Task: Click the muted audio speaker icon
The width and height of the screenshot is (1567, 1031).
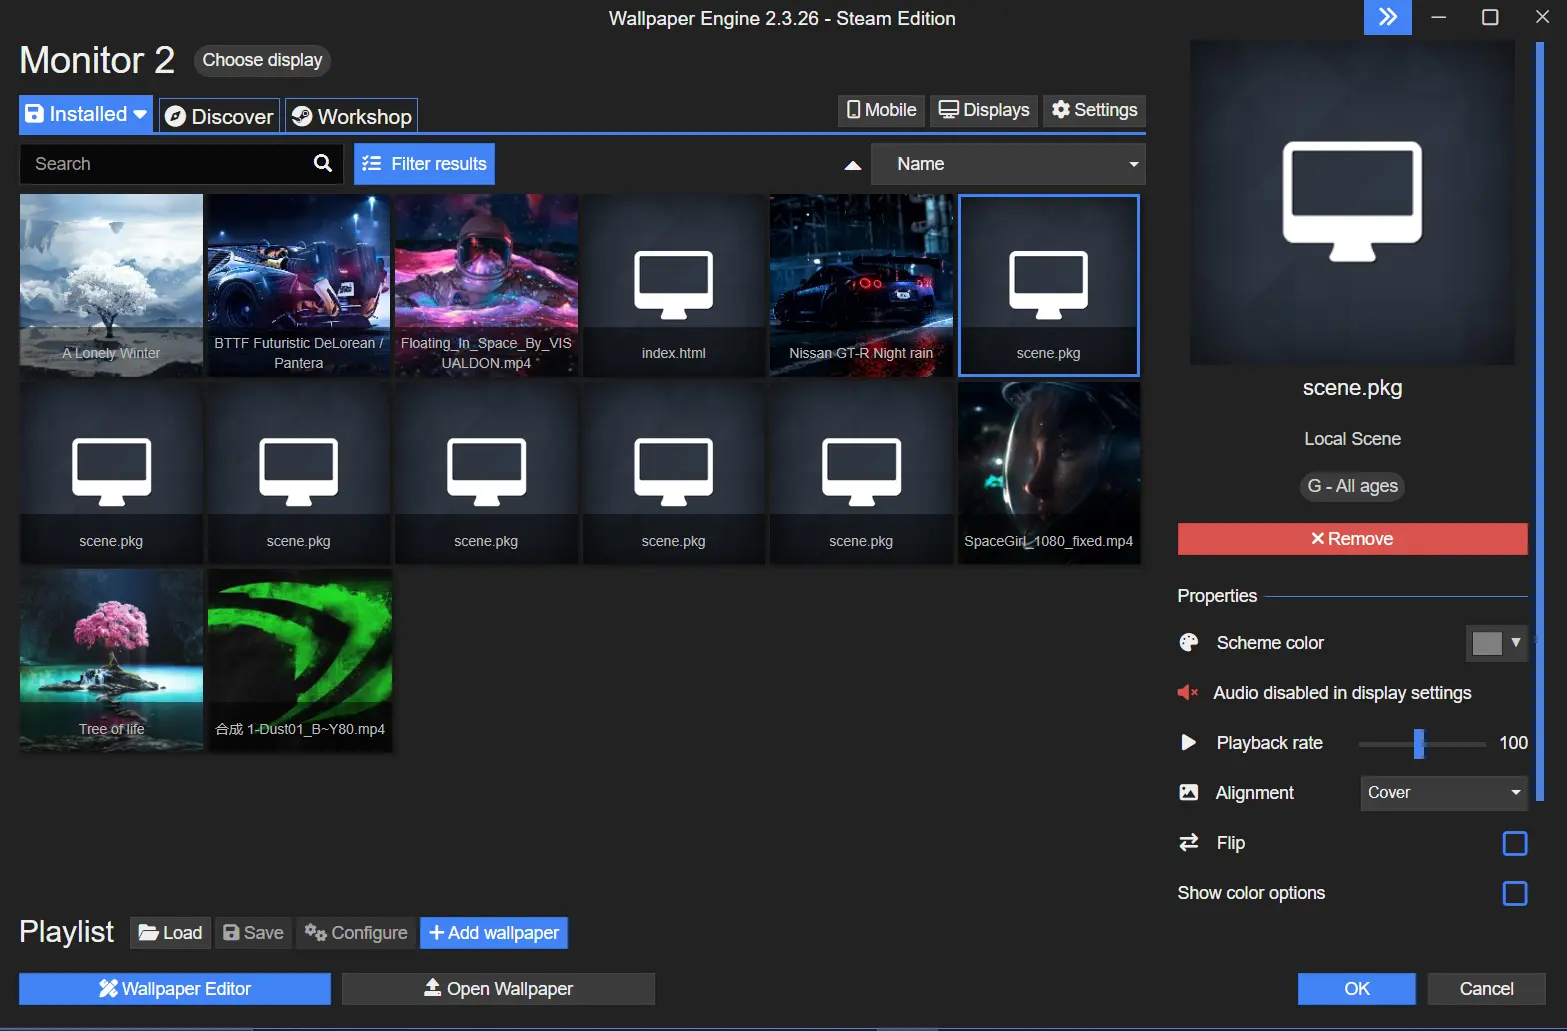Action: 1188,693
